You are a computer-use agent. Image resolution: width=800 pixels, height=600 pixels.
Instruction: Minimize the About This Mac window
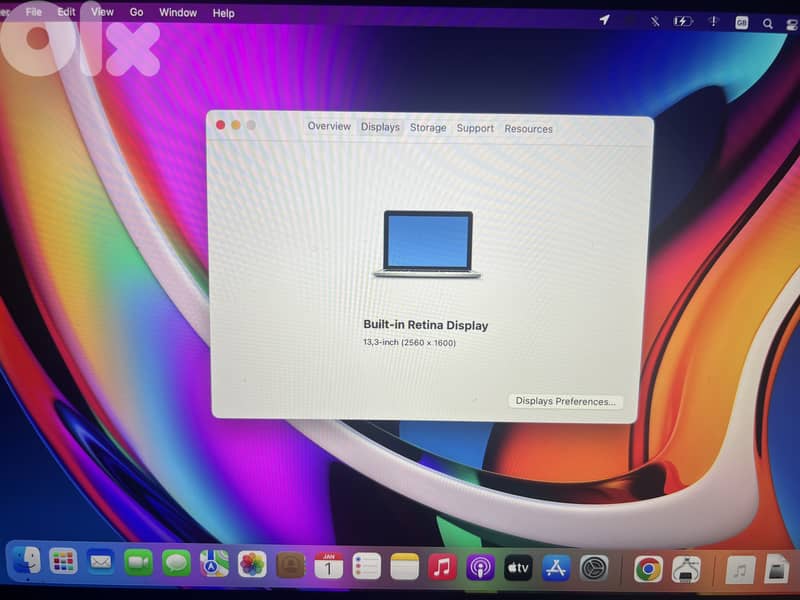[x=236, y=125]
